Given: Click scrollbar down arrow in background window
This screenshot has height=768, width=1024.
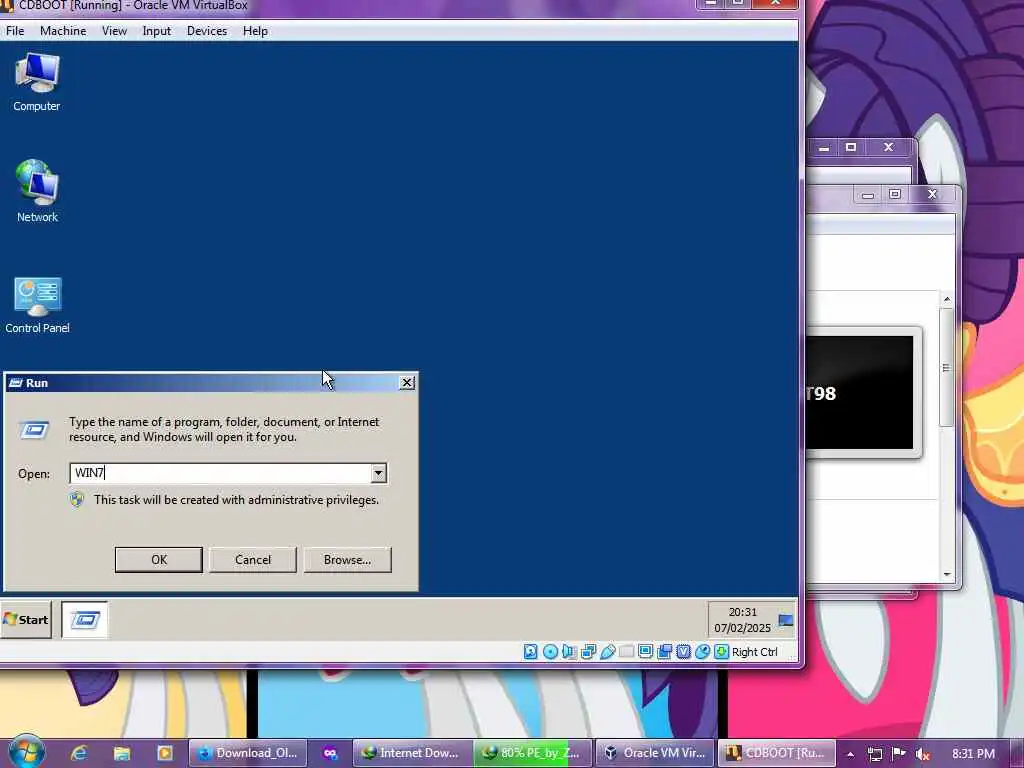Looking at the screenshot, I should pos(947,574).
